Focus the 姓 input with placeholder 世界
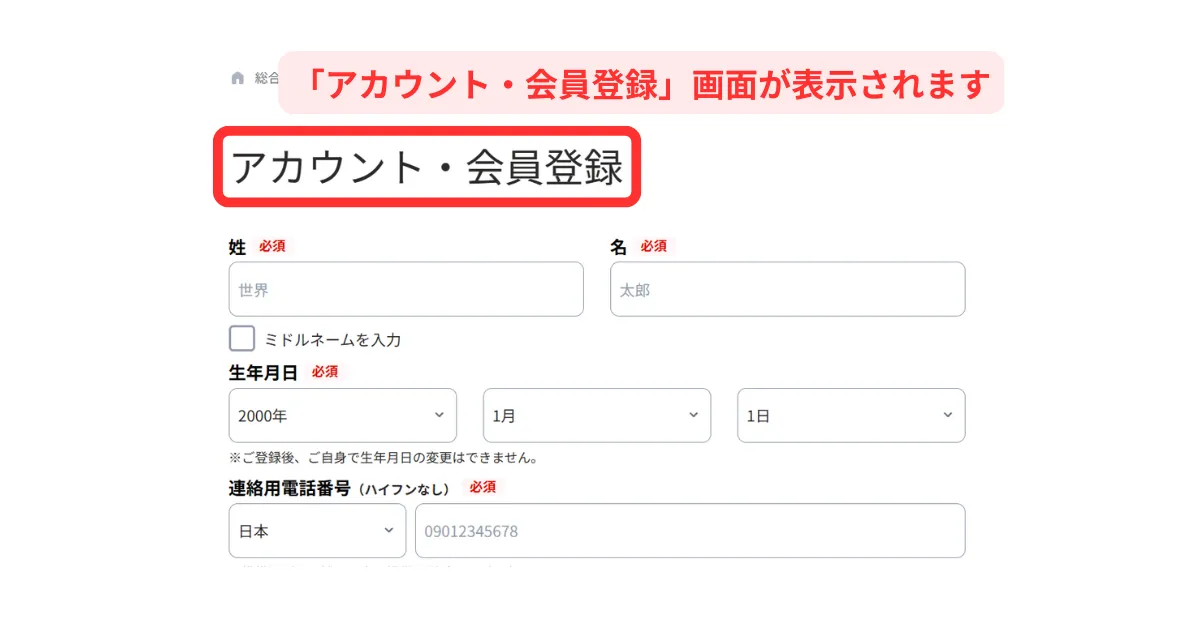 pos(406,290)
